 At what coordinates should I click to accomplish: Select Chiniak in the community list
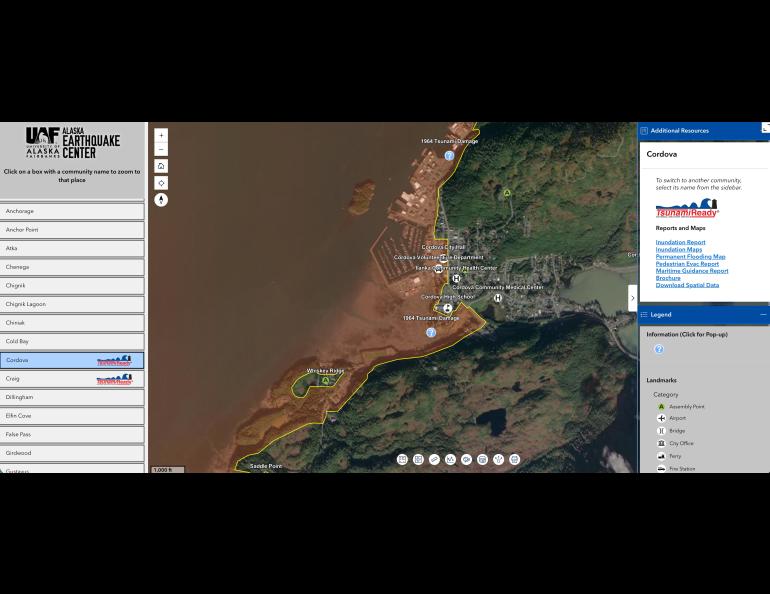(72, 323)
